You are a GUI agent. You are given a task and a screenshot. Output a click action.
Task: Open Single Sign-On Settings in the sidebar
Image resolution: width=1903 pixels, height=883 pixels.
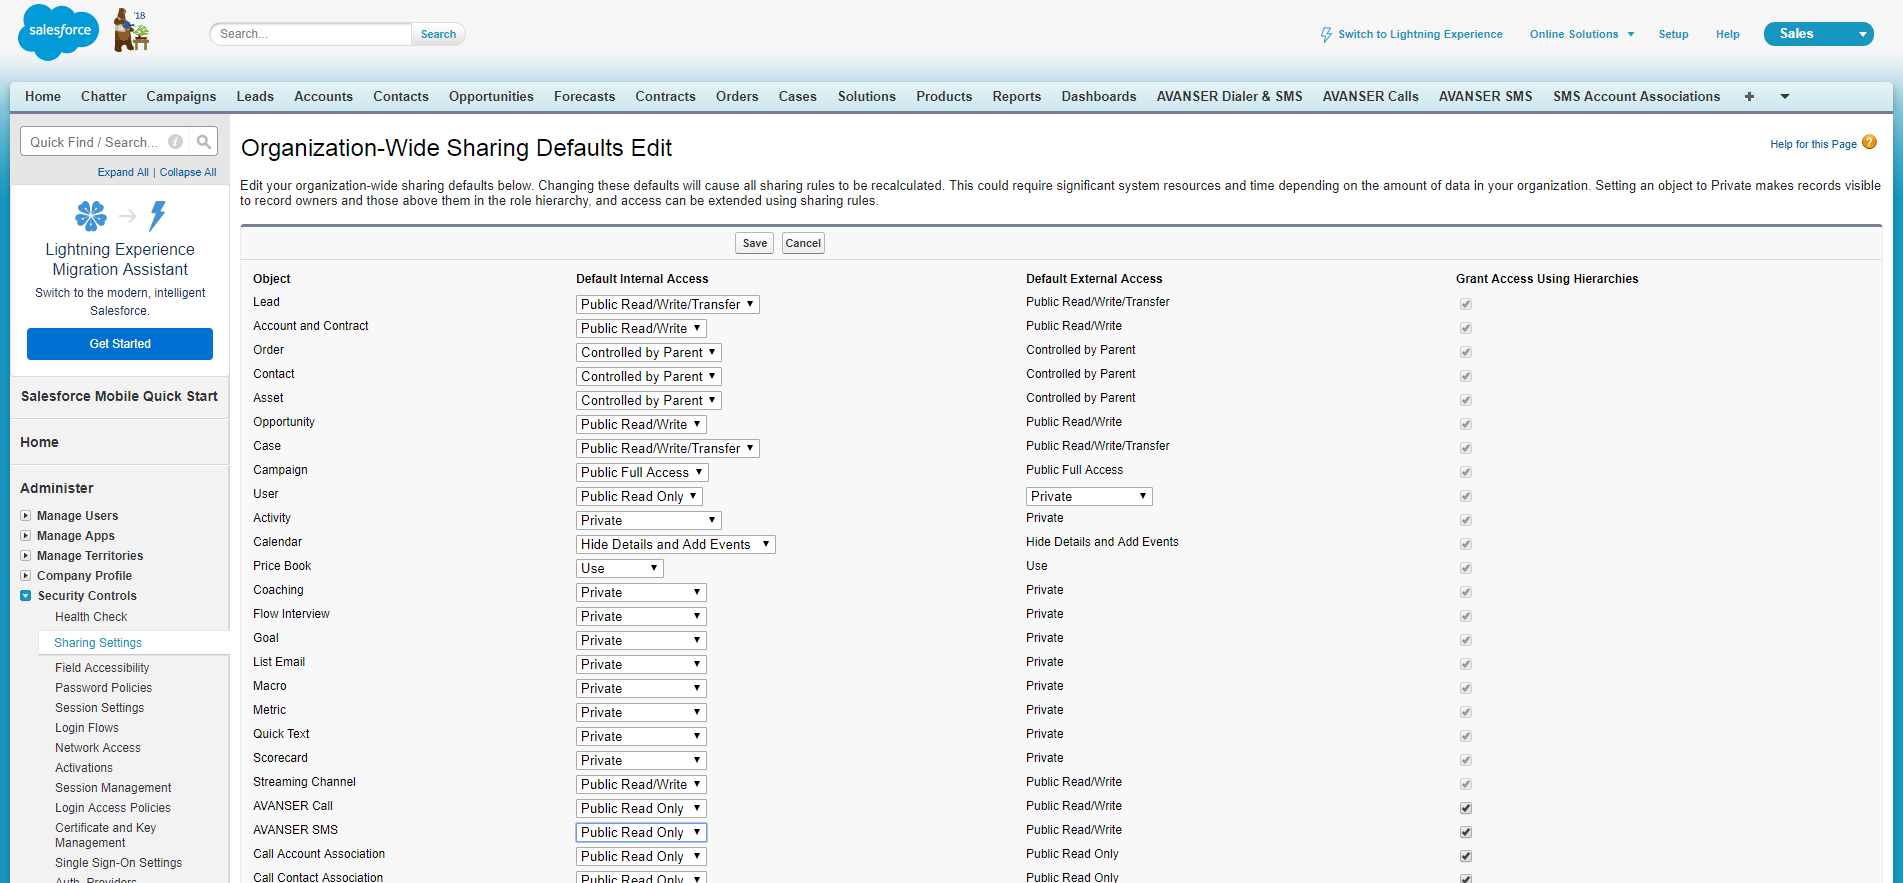[119, 863]
